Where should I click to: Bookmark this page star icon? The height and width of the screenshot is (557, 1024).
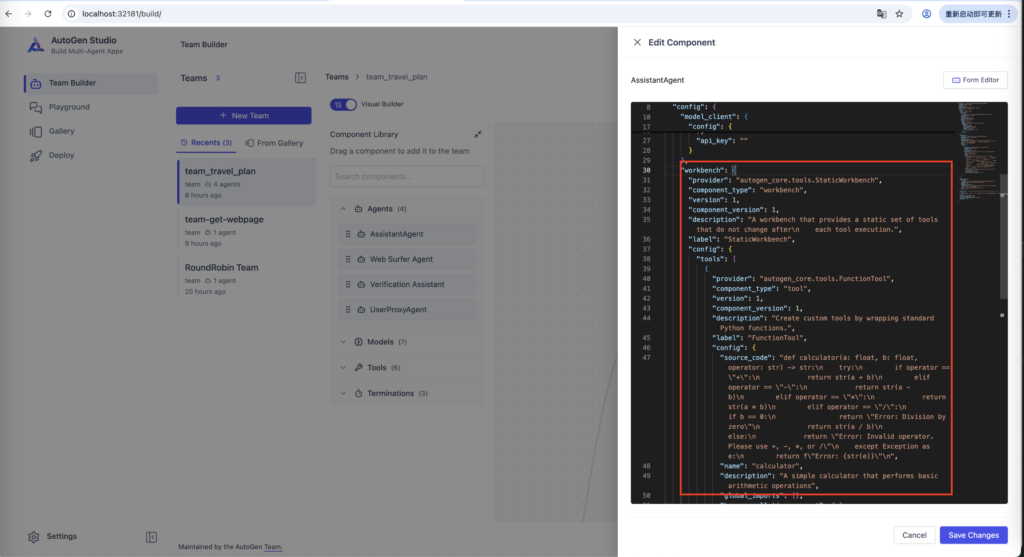(899, 14)
